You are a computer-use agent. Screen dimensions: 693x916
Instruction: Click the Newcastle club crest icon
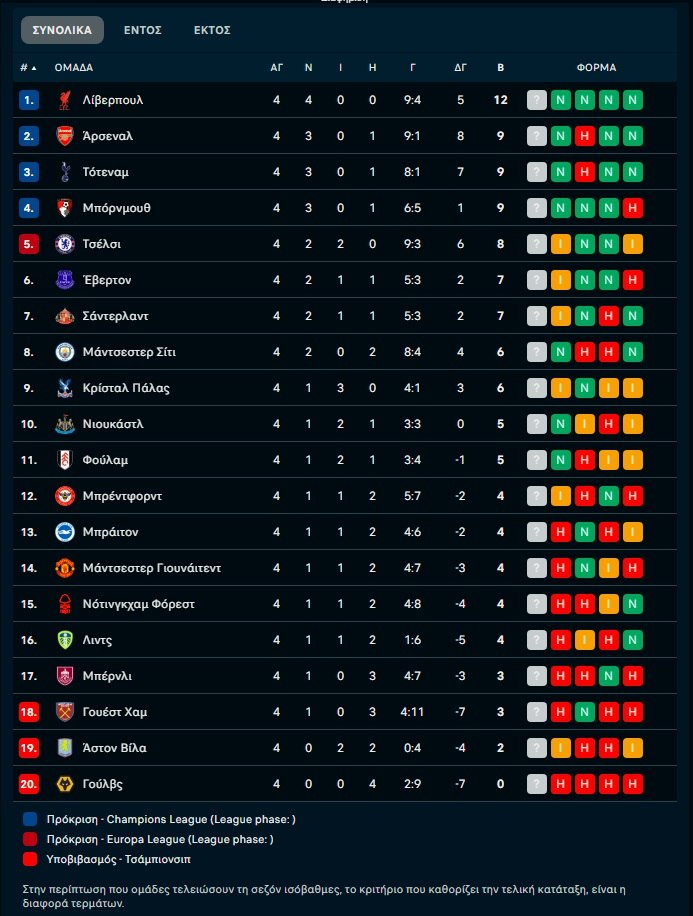(64, 424)
